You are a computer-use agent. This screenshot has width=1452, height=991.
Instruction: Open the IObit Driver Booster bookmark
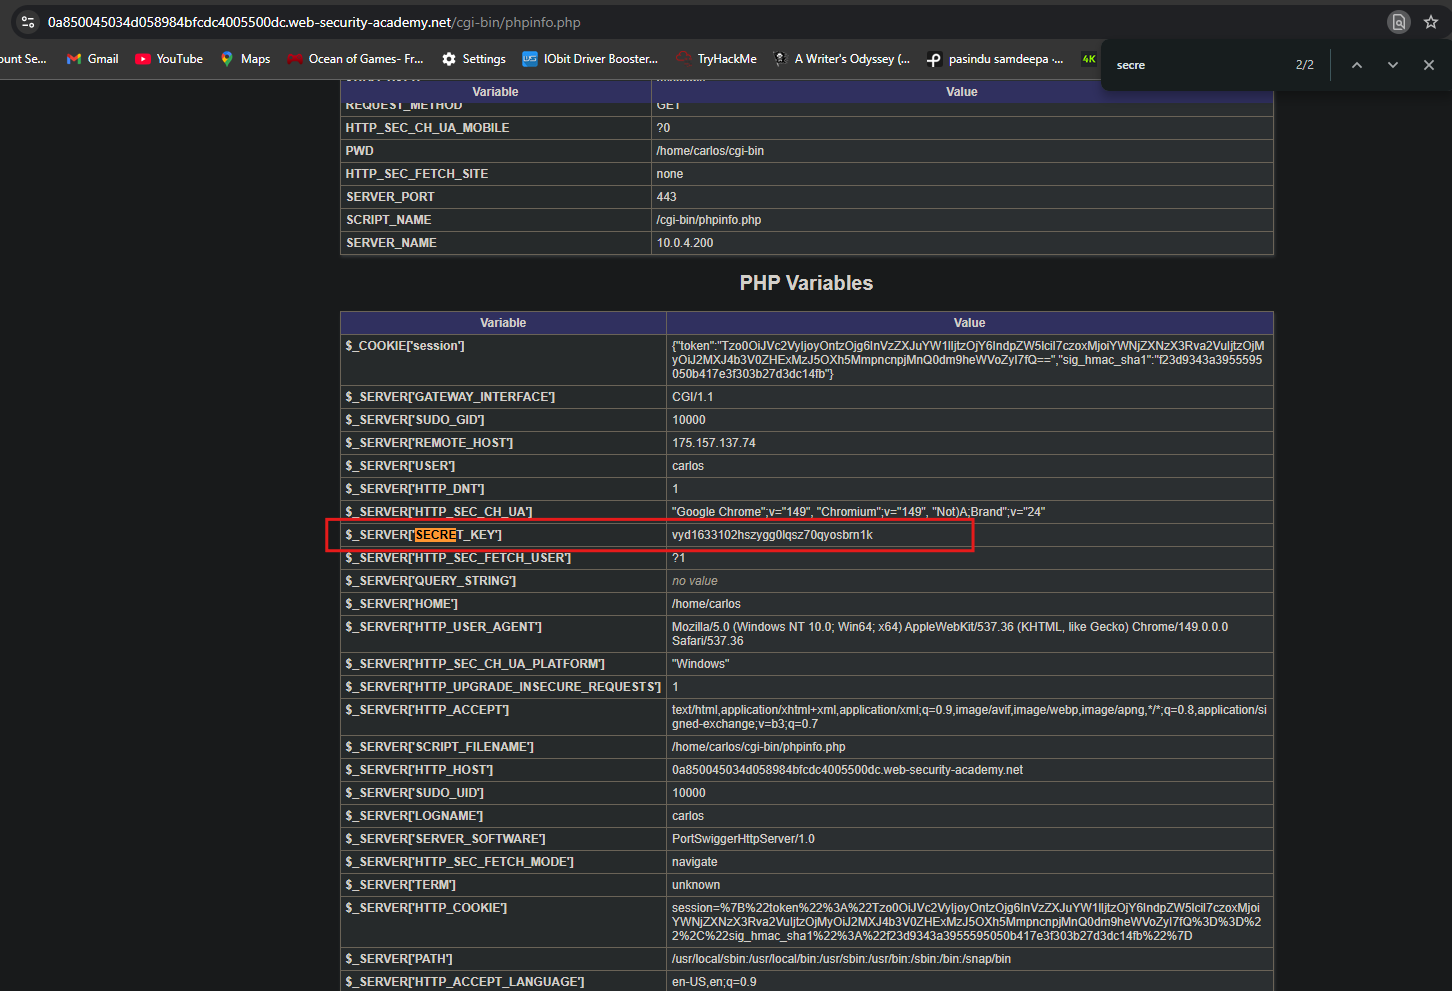[x=590, y=59]
